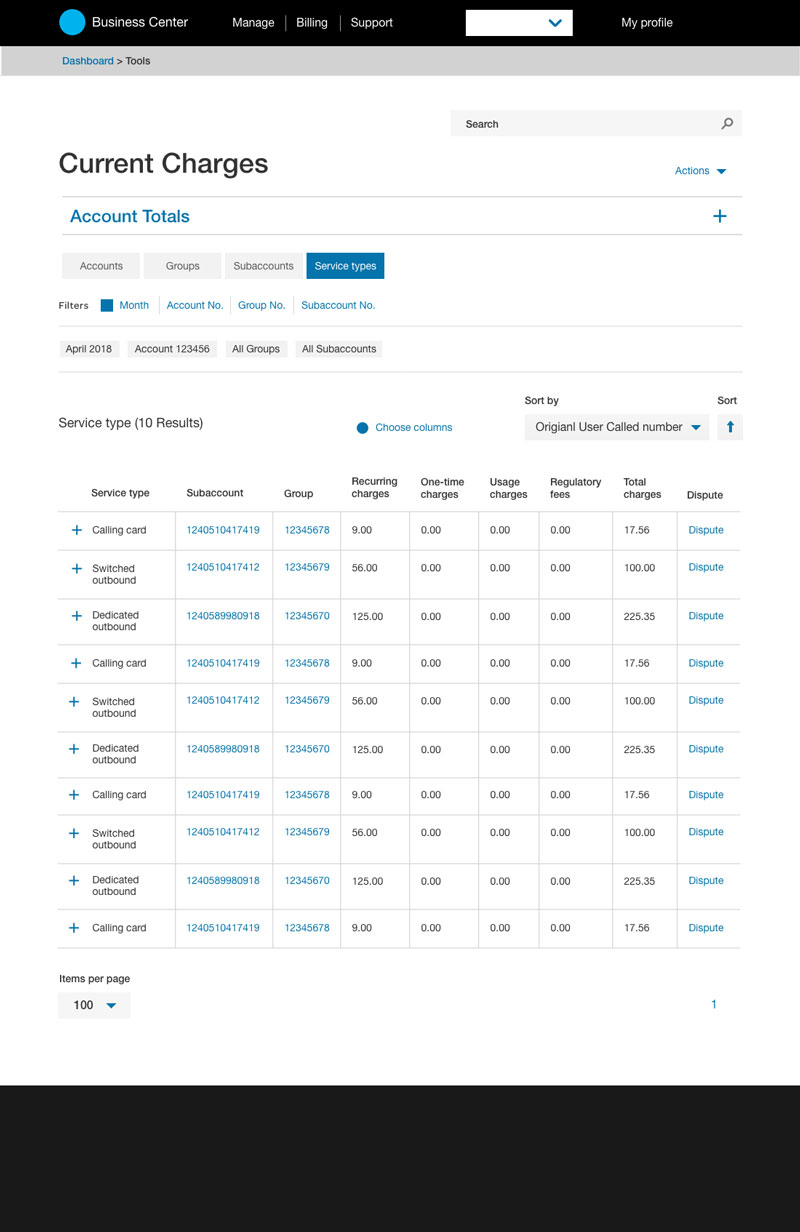Click the Subaccount column header
Viewport: 800px width, 1232px height.
215,493
